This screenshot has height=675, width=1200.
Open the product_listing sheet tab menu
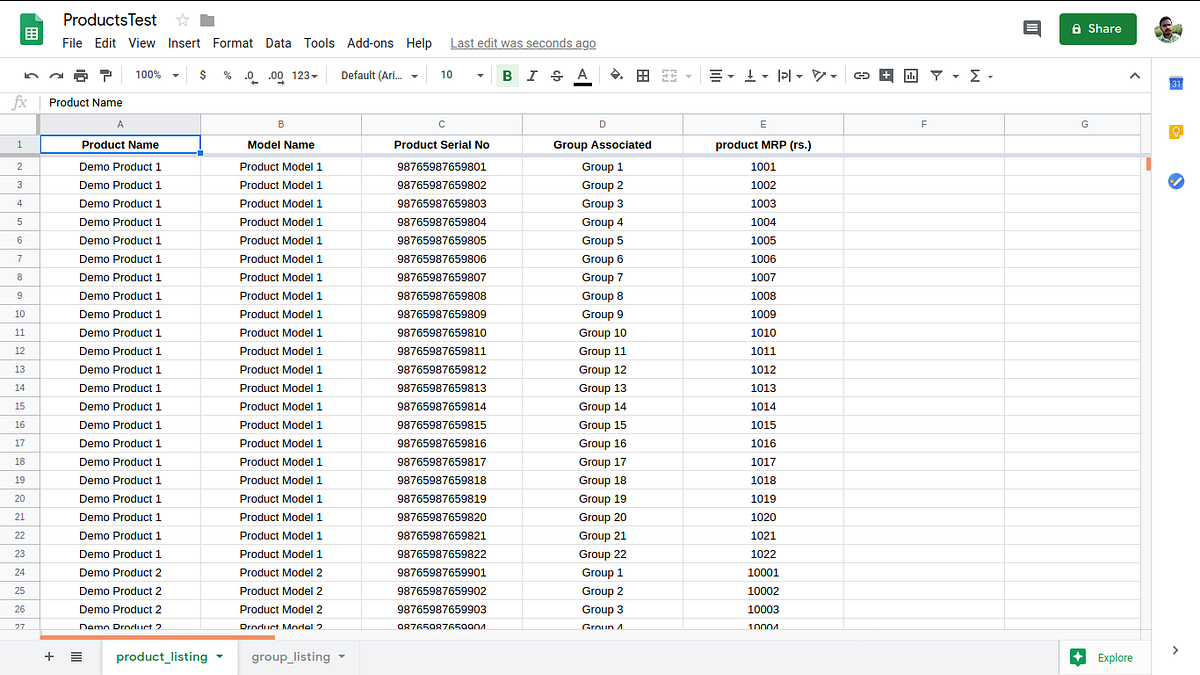pos(219,657)
